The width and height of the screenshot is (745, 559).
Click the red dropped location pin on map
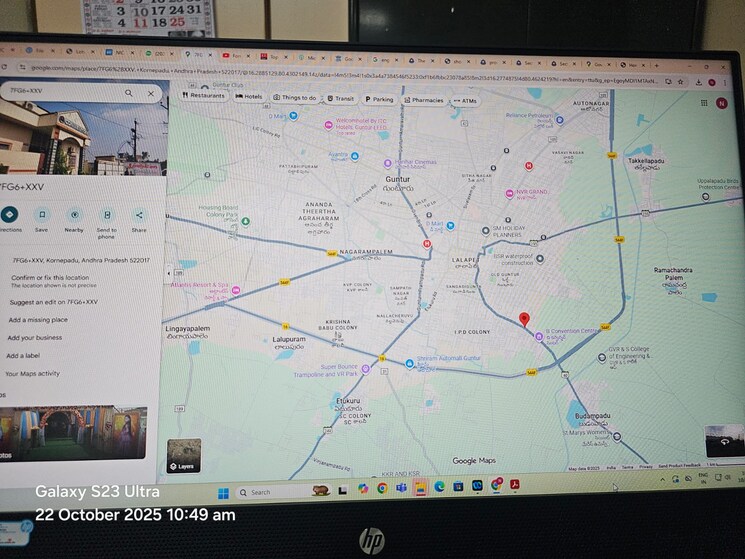coord(524,320)
